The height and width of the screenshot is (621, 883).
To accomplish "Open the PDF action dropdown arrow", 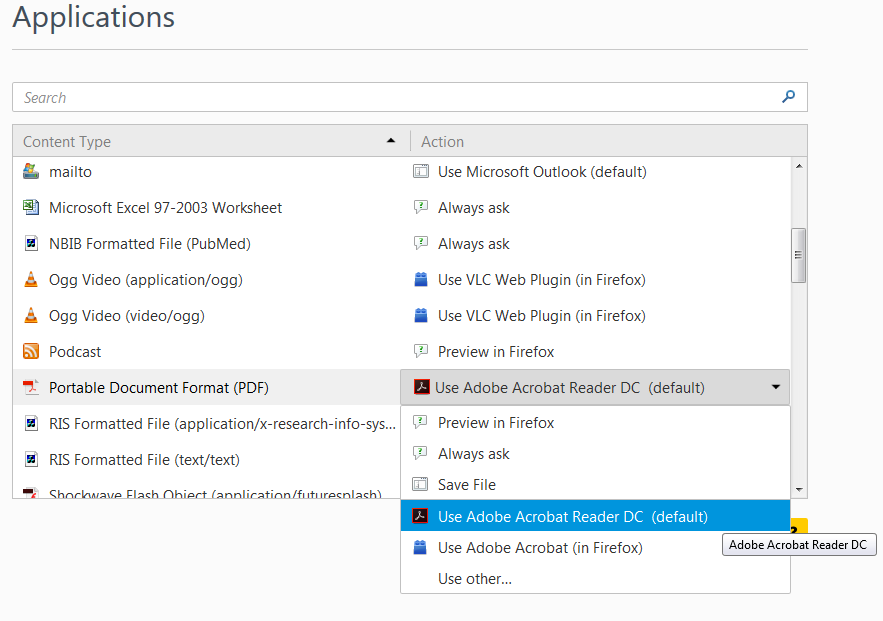I will tap(775, 387).
